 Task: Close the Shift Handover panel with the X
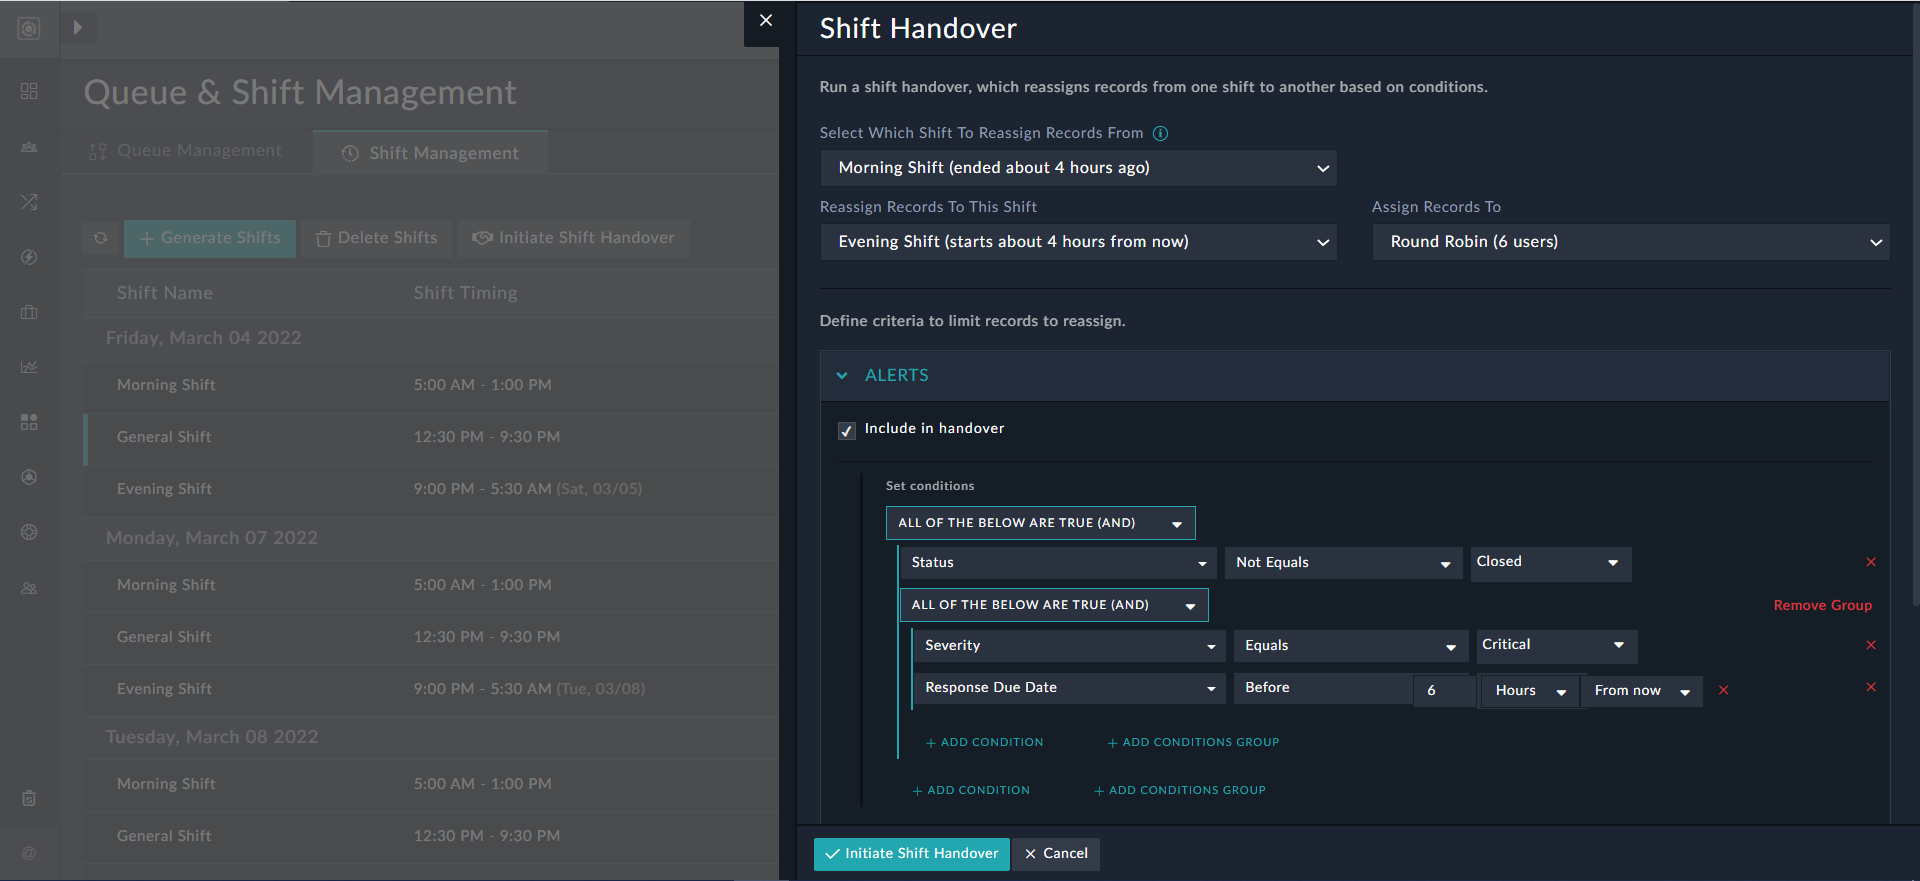click(x=766, y=21)
